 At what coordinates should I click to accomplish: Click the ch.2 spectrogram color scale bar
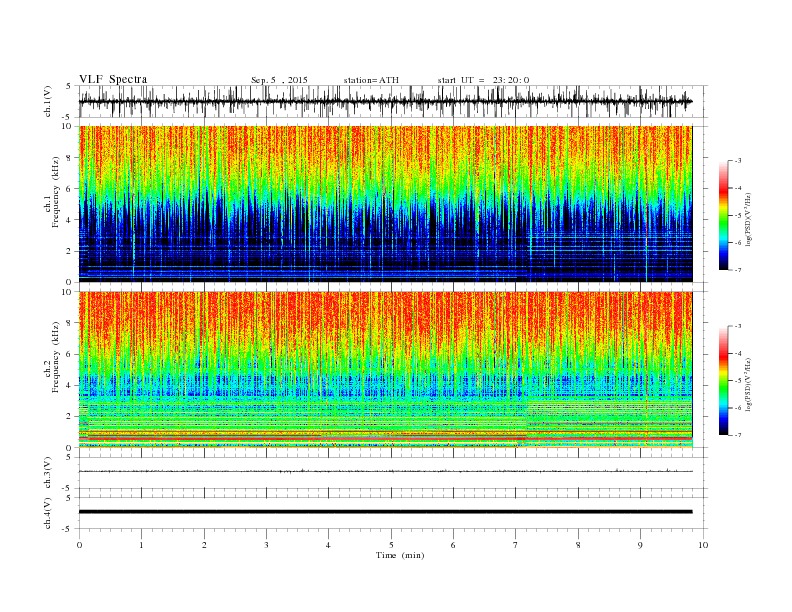723,381
